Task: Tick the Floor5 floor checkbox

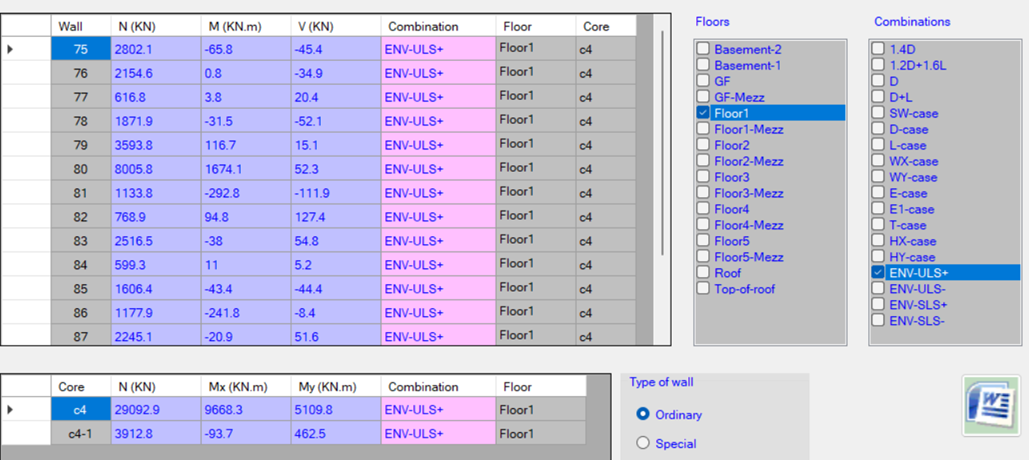Action: coord(703,240)
